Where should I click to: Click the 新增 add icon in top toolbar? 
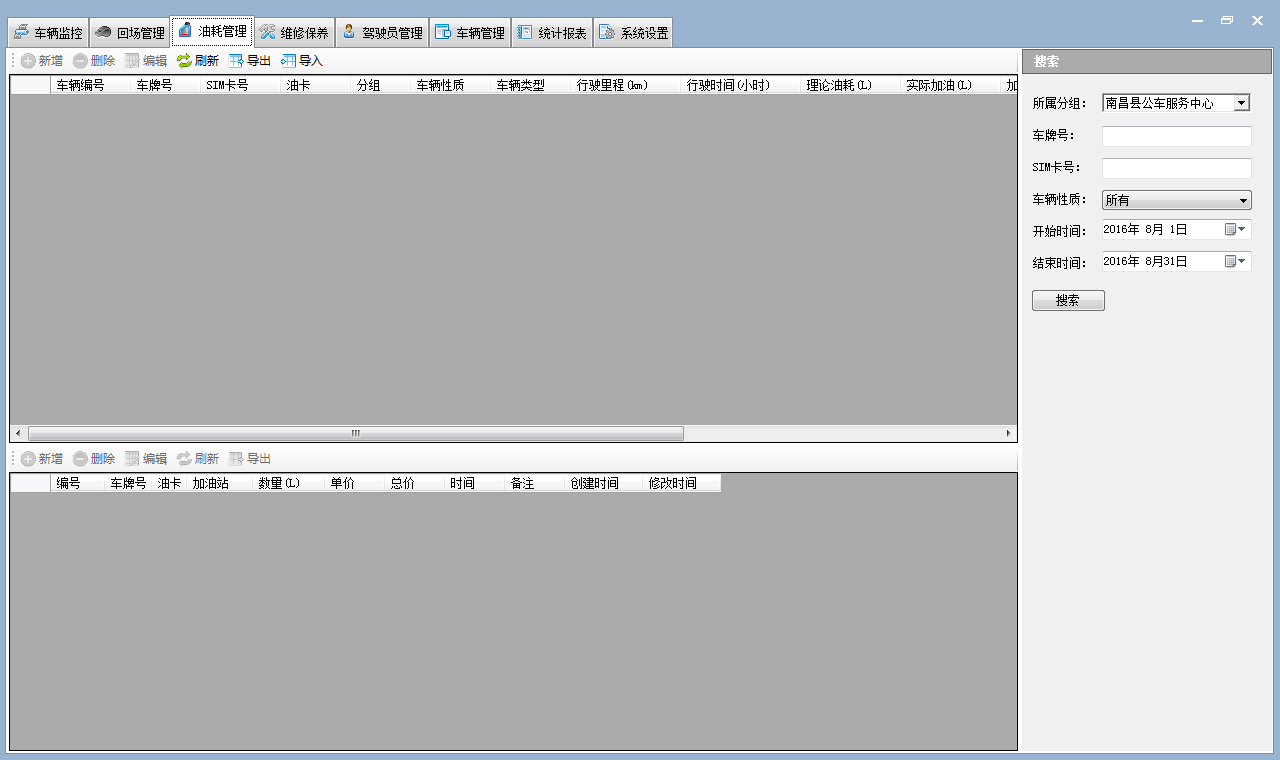click(28, 61)
